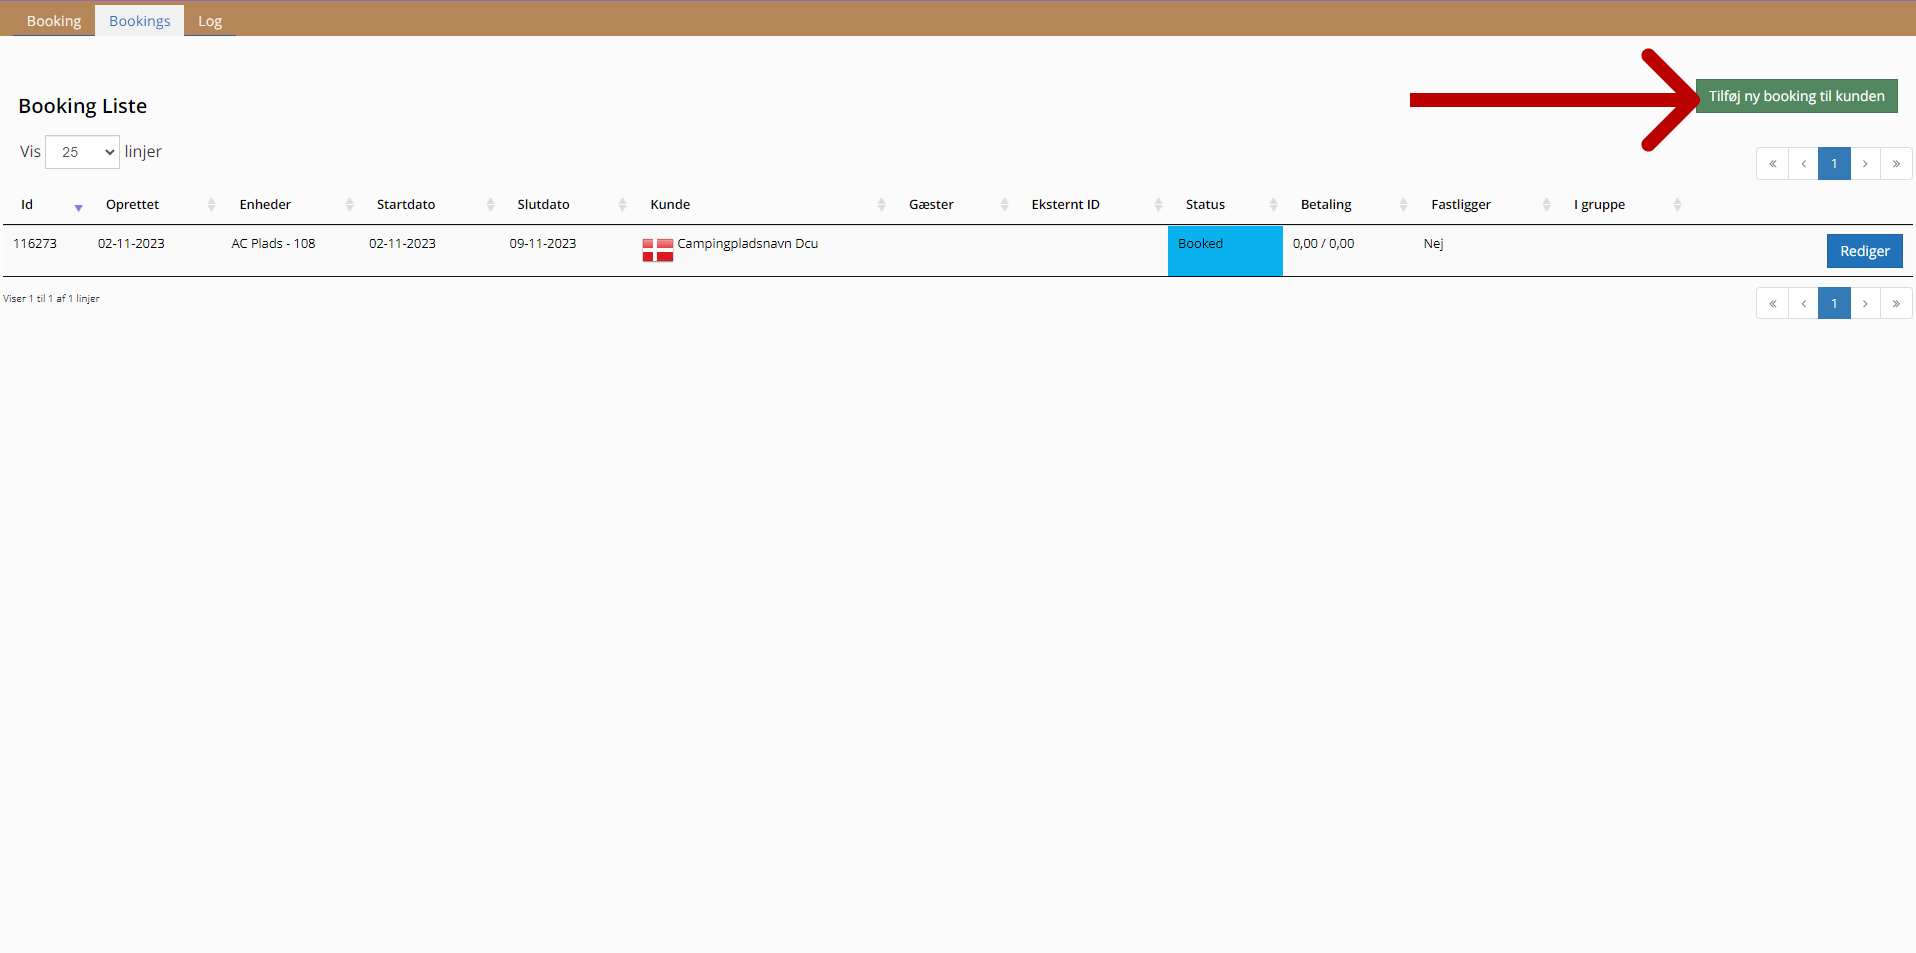Switch to the Booking tab

click(x=54, y=21)
